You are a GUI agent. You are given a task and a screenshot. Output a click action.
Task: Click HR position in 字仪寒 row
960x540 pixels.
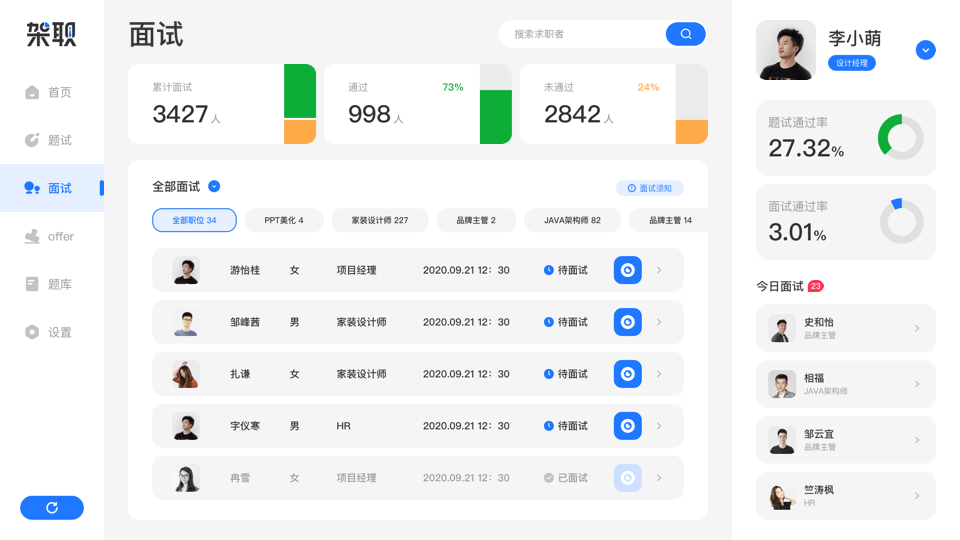(343, 426)
